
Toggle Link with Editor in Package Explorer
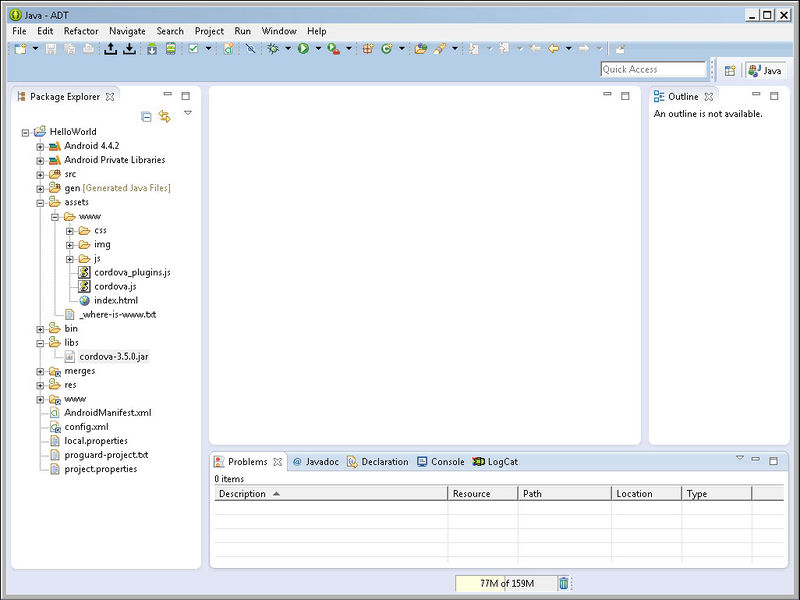tap(164, 116)
